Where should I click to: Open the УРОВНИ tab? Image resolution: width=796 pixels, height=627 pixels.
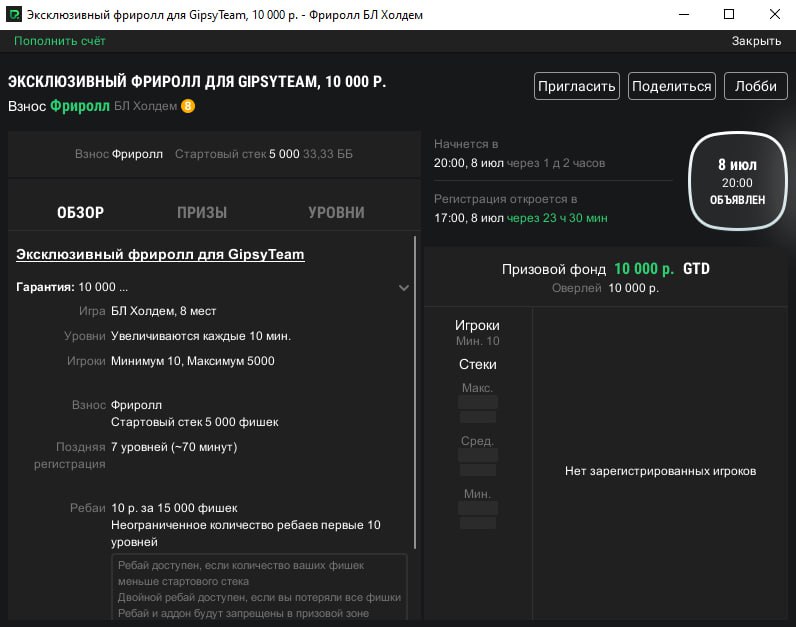coord(336,212)
